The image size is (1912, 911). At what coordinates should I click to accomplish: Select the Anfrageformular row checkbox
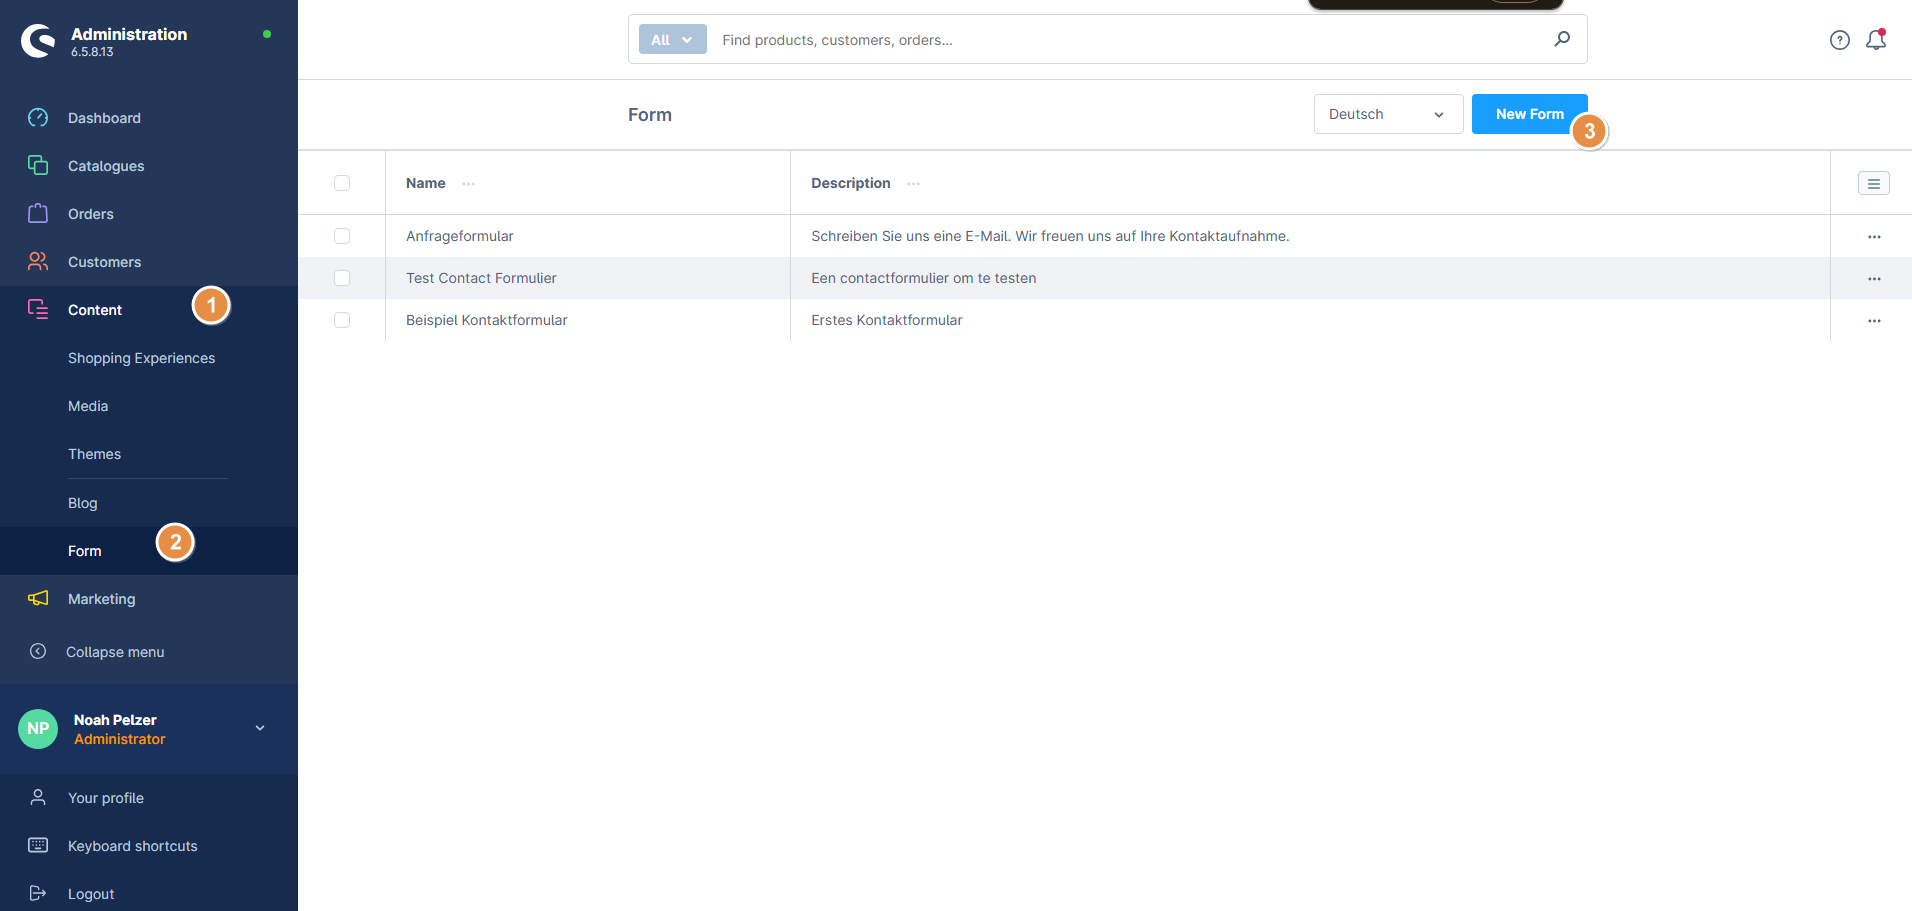pos(342,236)
